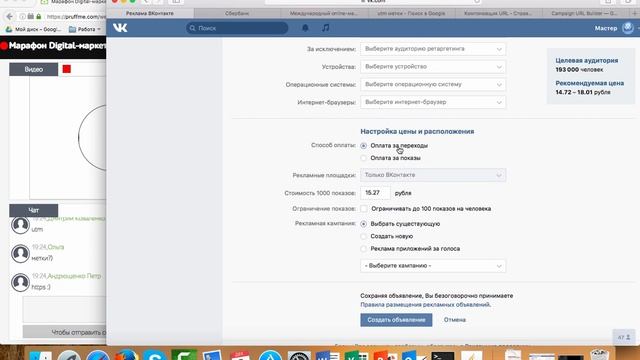Expand Интернет-браузеры dropdown
This screenshot has width=640, height=360.
433,102
